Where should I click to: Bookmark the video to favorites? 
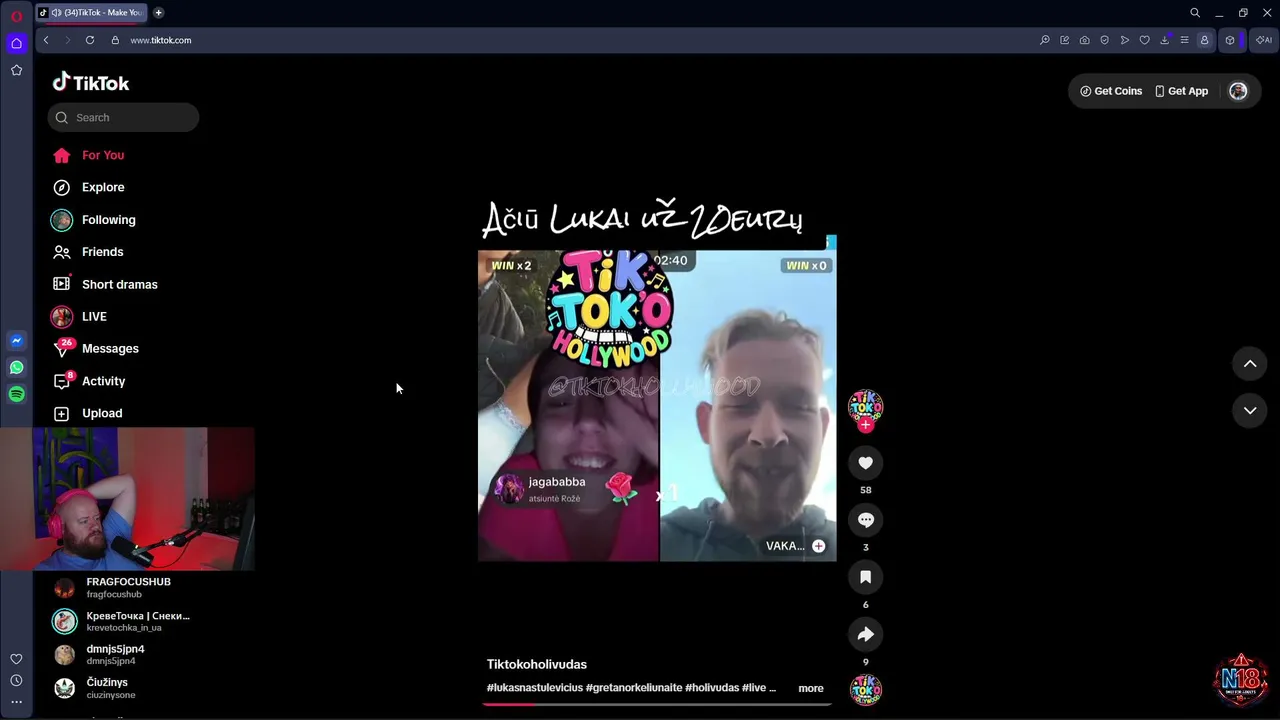point(865,577)
